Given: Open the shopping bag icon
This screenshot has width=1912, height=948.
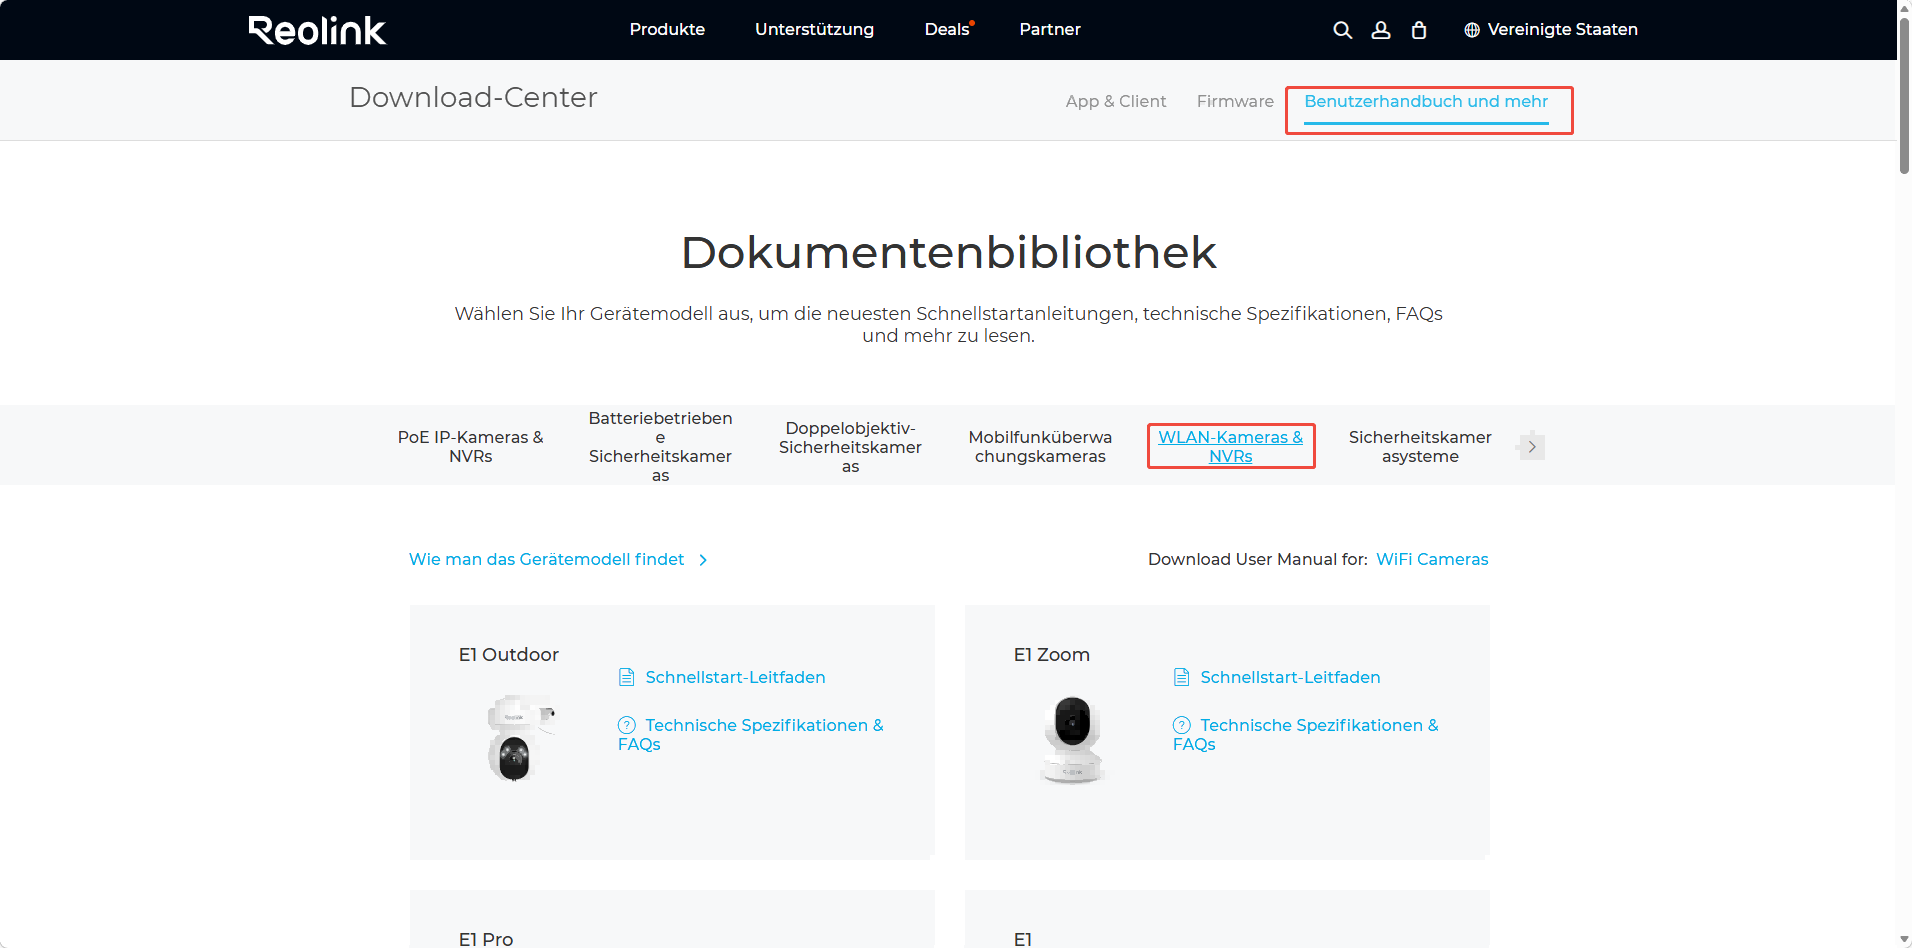Looking at the screenshot, I should coord(1419,30).
